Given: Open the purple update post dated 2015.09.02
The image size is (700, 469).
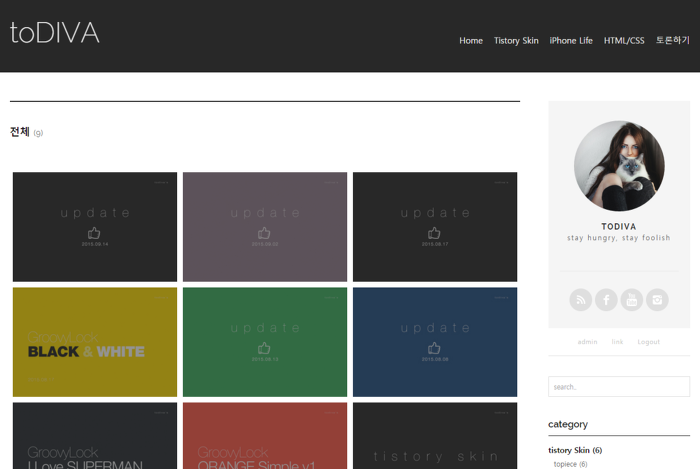Looking at the screenshot, I should [x=265, y=227].
